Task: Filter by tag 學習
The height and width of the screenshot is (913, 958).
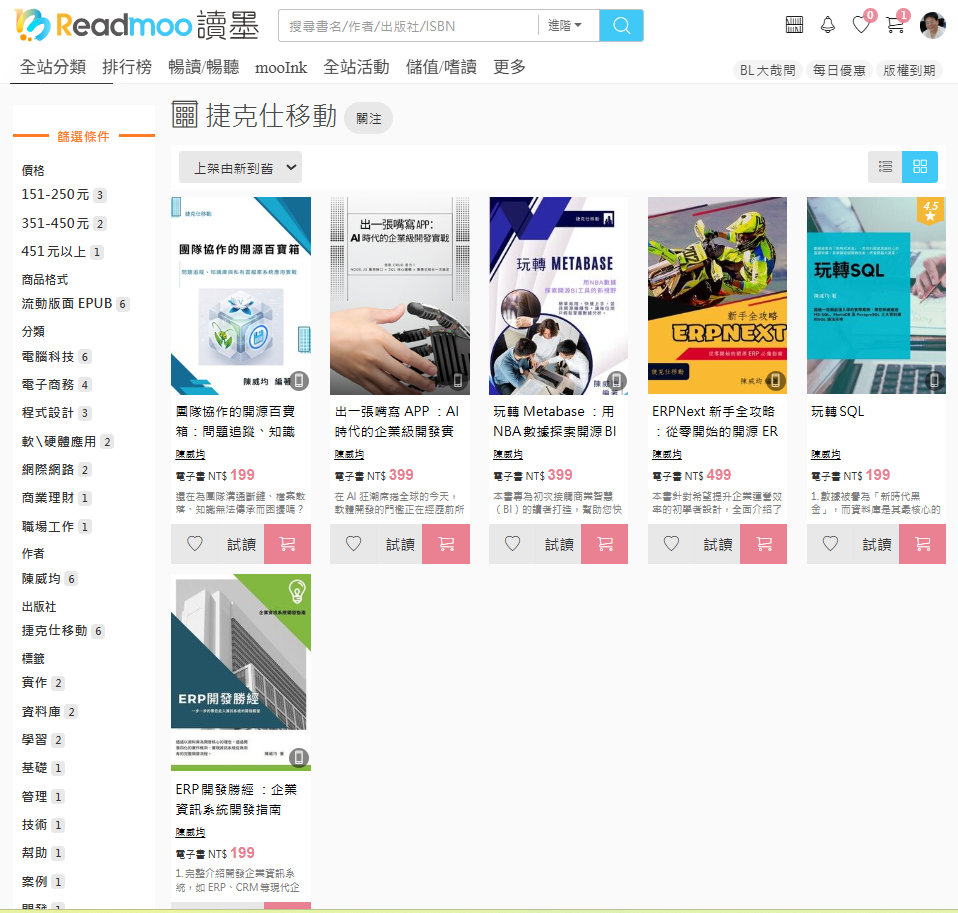Action: click(x=43, y=739)
